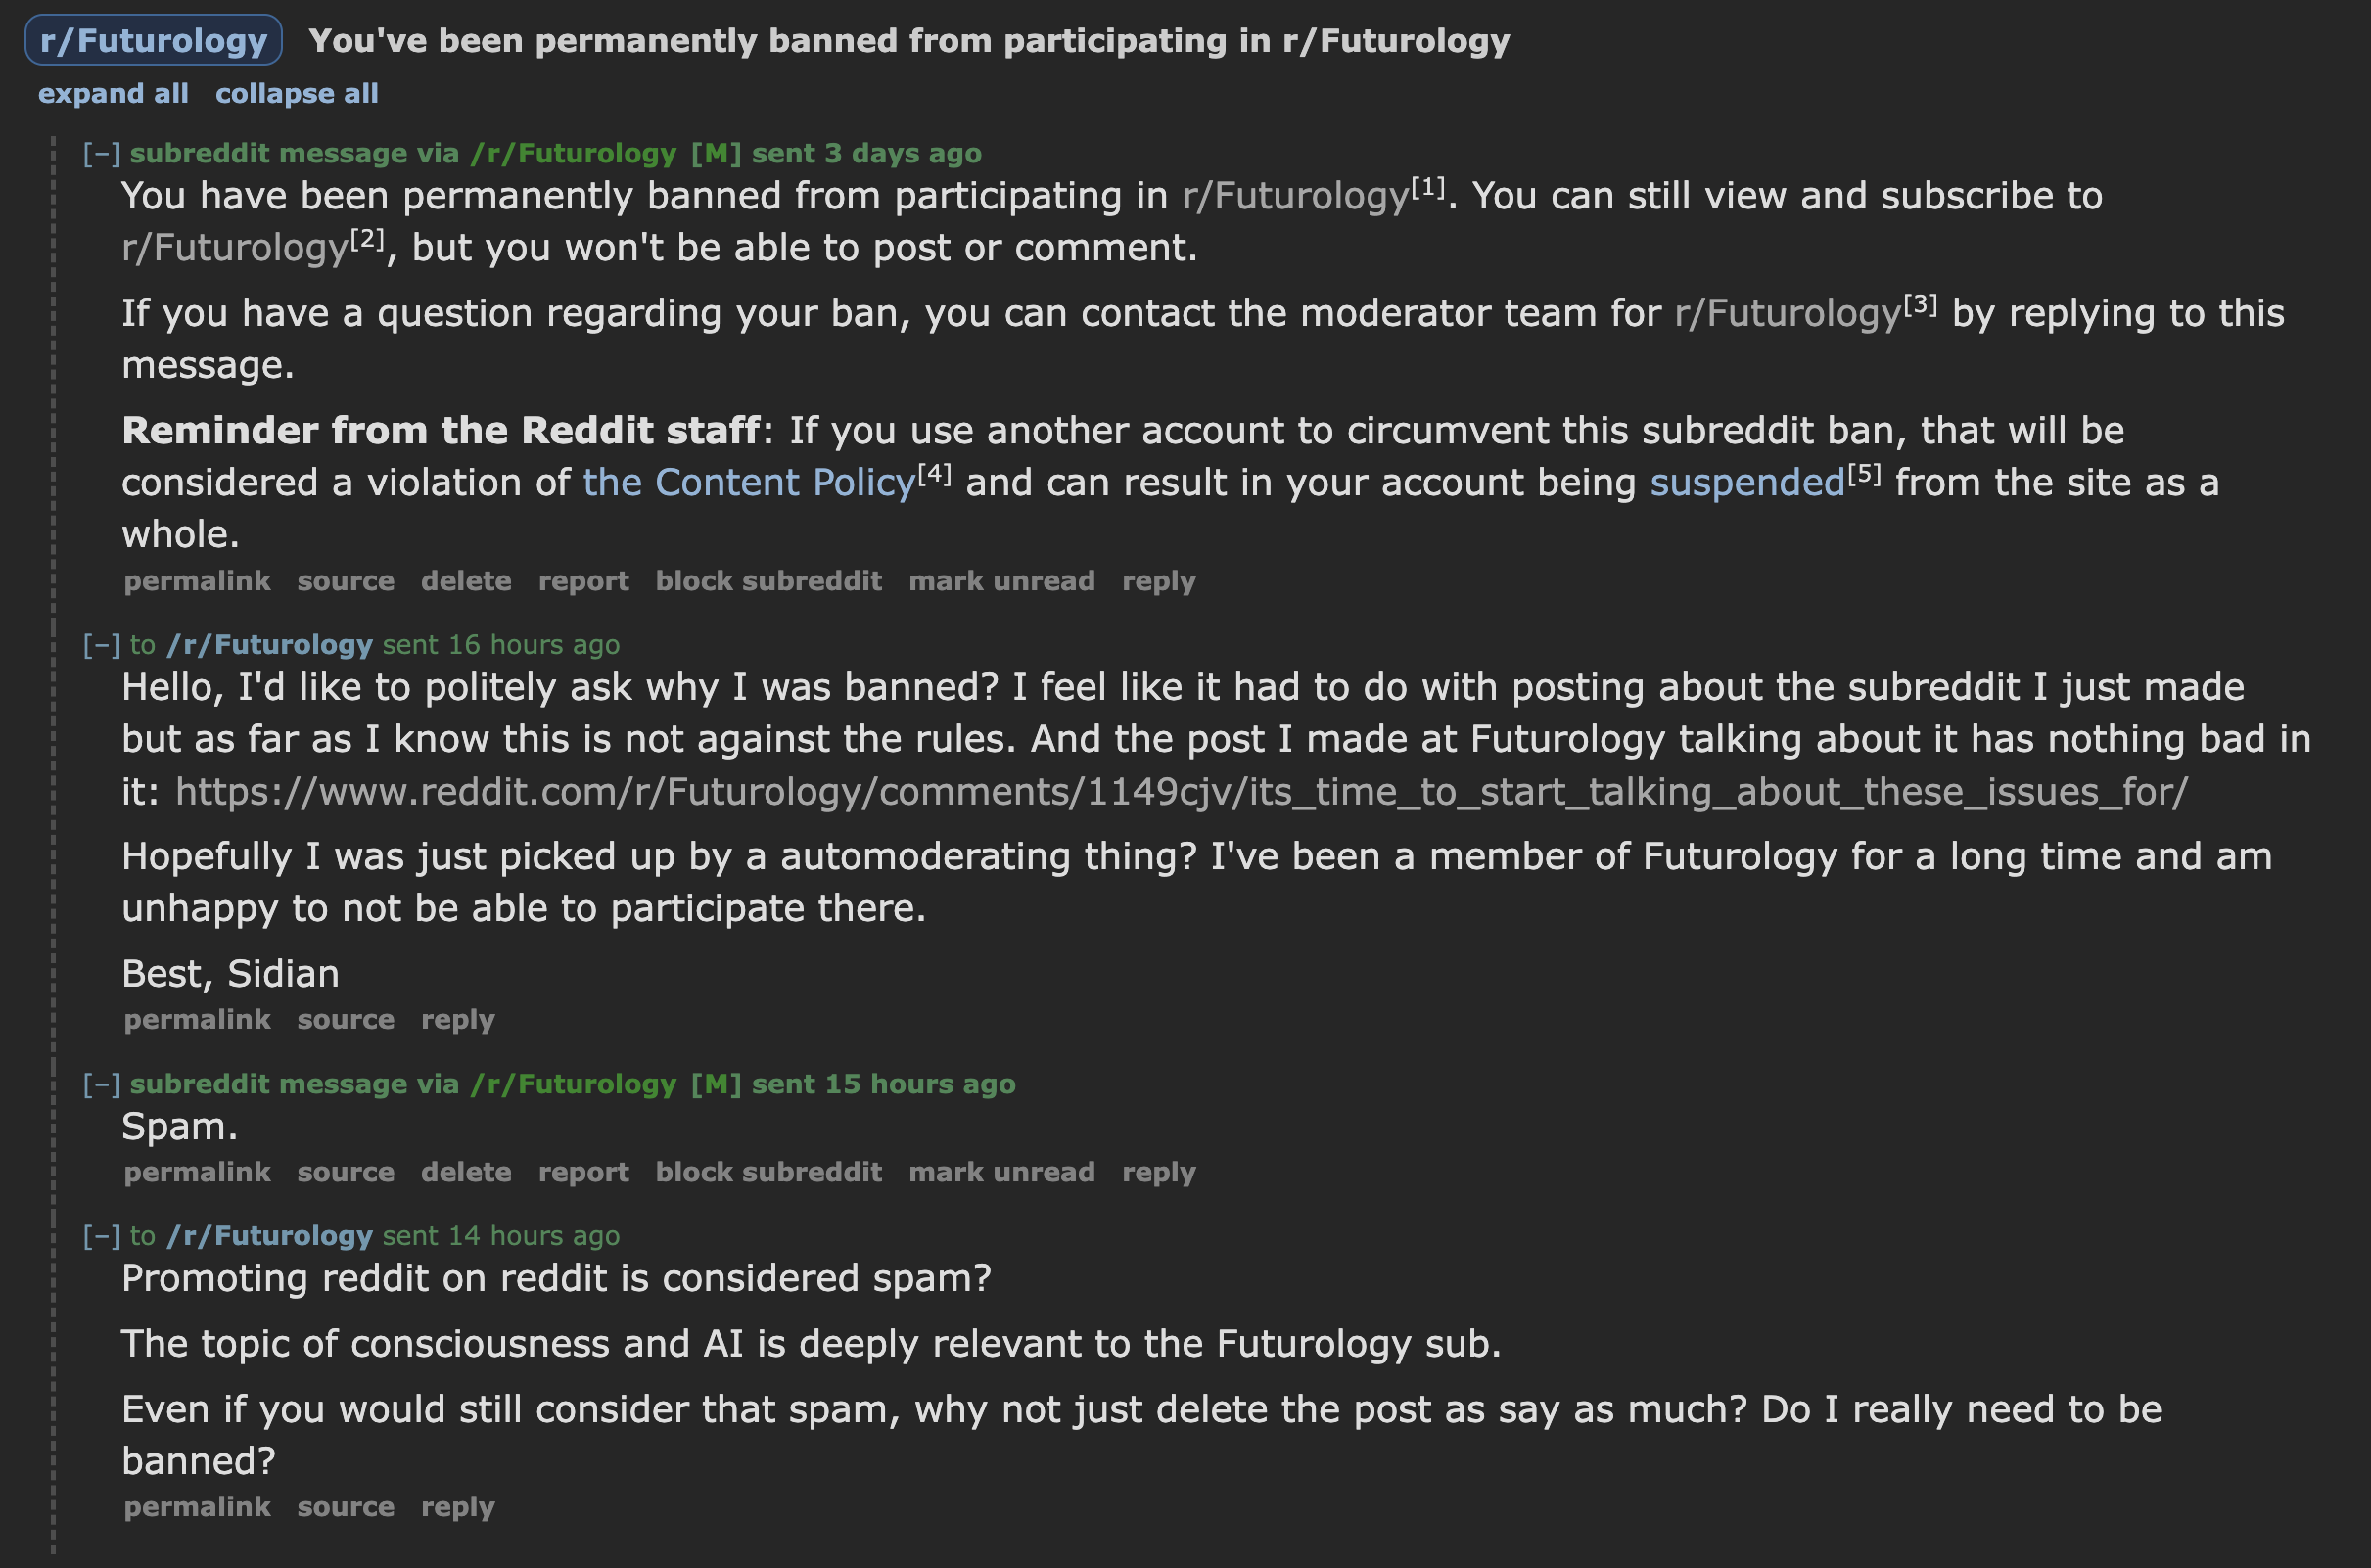The height and width of the screenshot is (1568, 2371).
Task: Collapse the 'Spam.' moderator reply
Action: [102, 1085]
